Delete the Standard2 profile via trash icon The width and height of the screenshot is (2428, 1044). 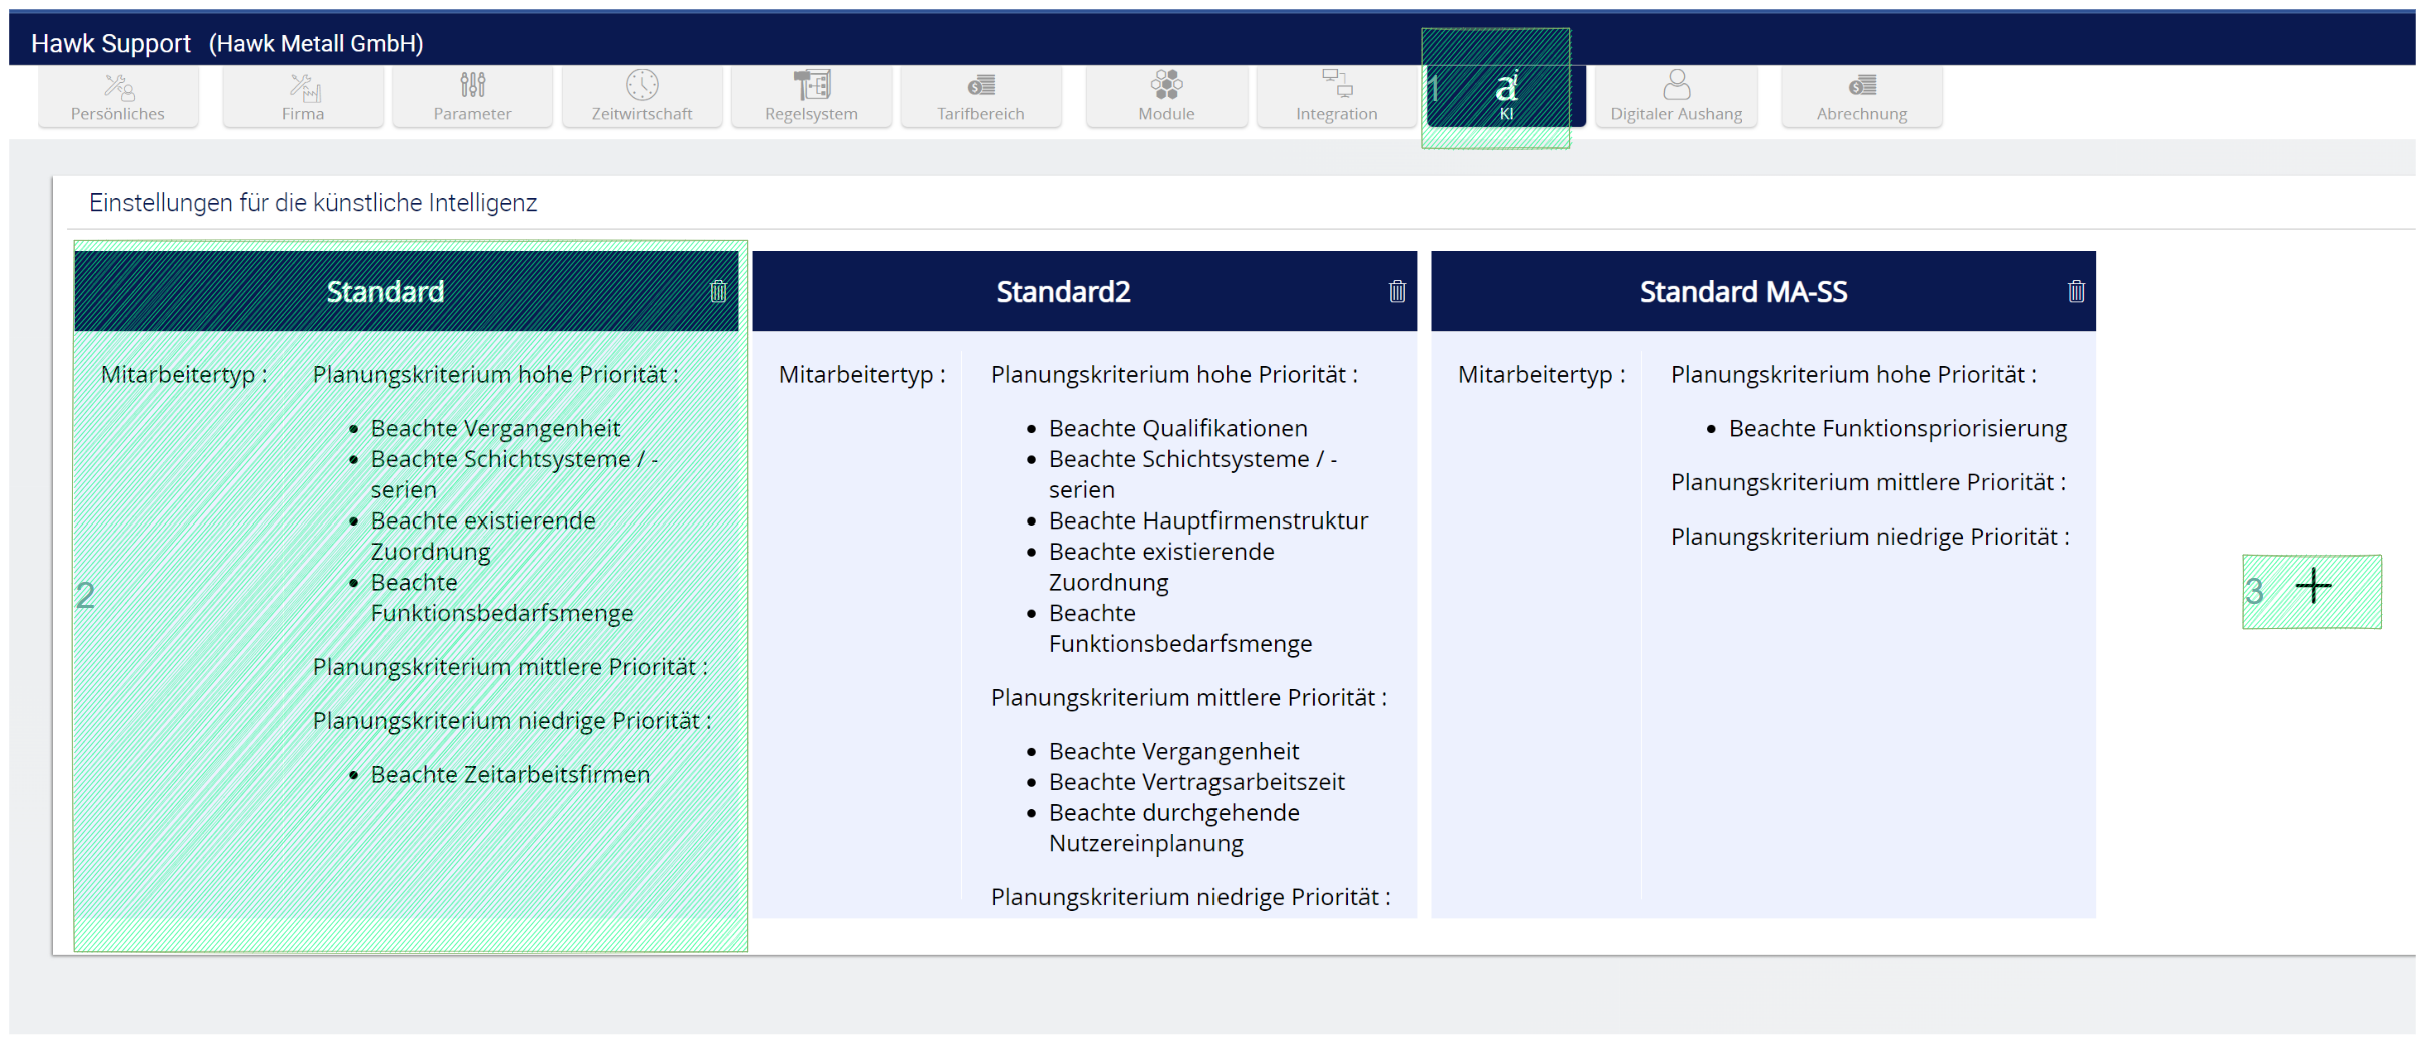click(x=1397, y=291)
